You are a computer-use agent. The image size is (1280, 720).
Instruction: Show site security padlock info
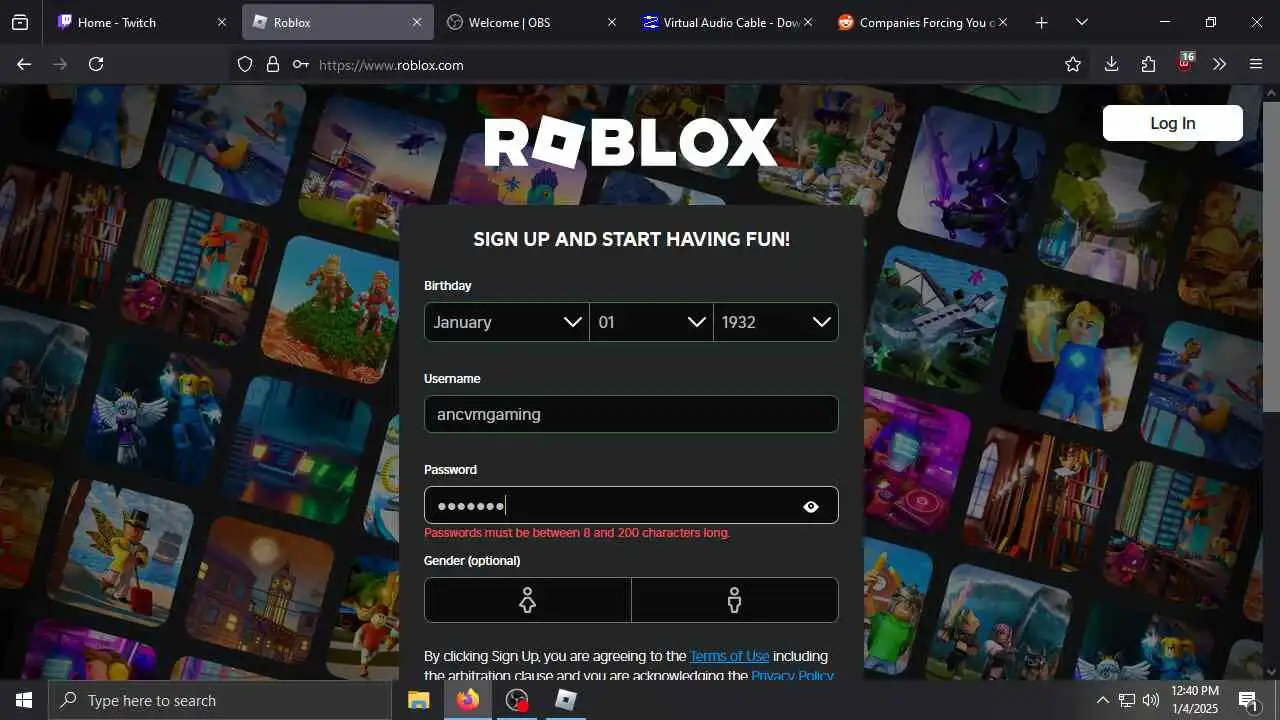pyautogui.click(x=273, y=65)
